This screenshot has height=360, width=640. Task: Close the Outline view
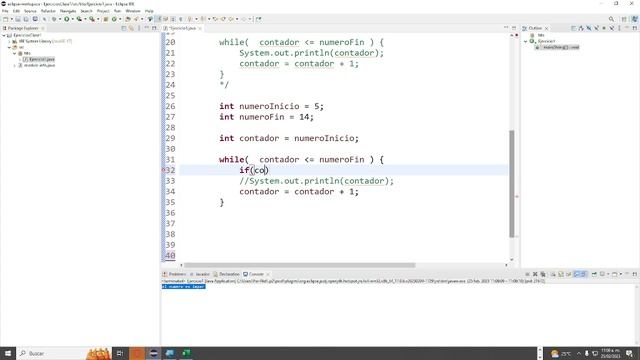pos(547,28)
